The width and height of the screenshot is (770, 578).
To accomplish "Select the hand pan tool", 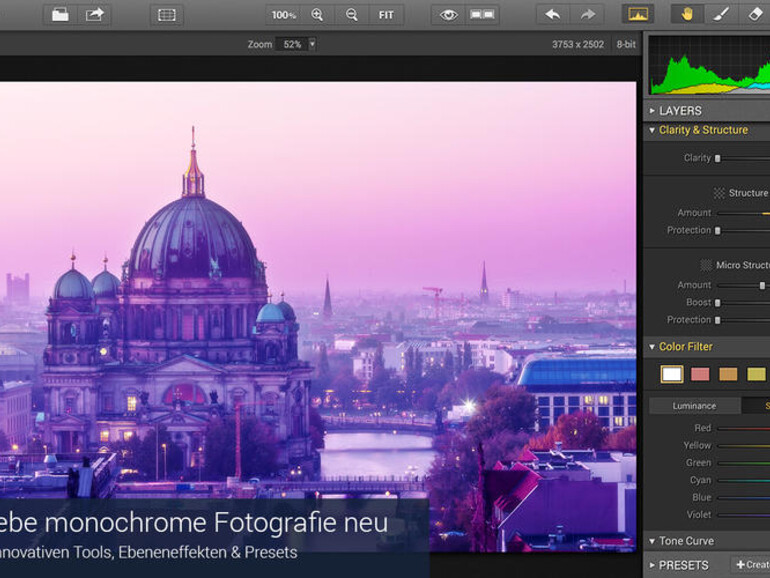I will [x=687, y=15].
